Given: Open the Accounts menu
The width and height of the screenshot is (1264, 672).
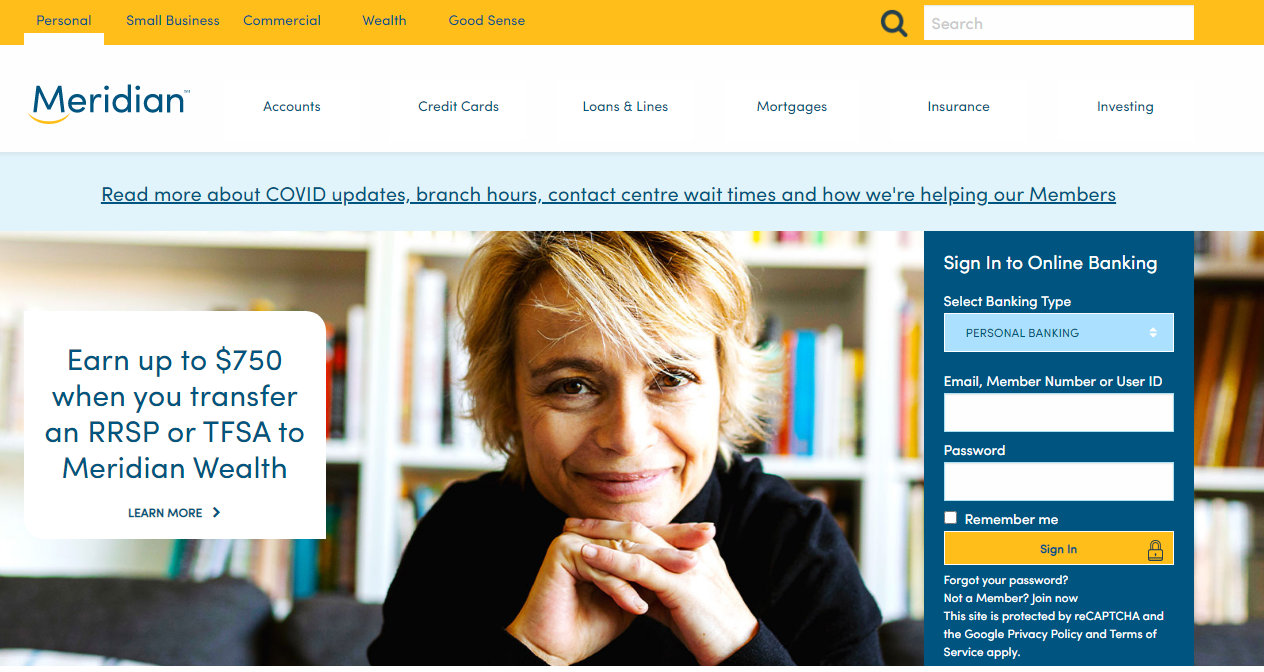Looking at the screenshot, I should pos(292,106).
